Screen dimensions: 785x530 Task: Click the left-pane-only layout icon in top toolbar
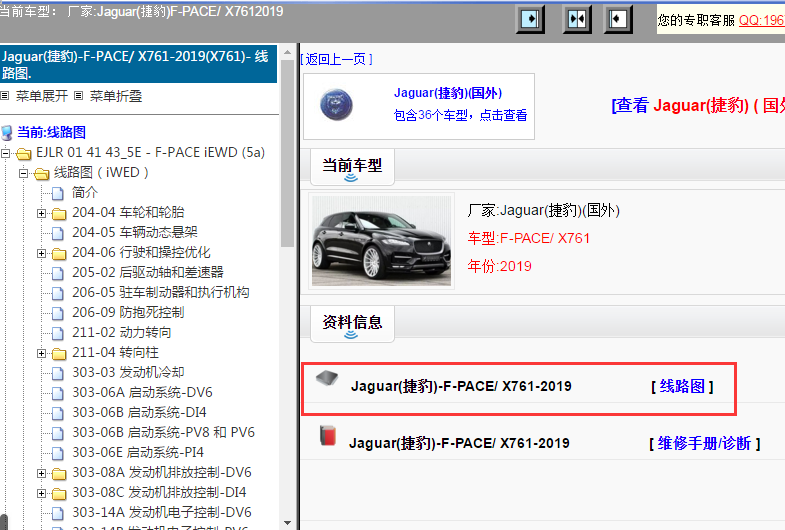pos(530,20)
